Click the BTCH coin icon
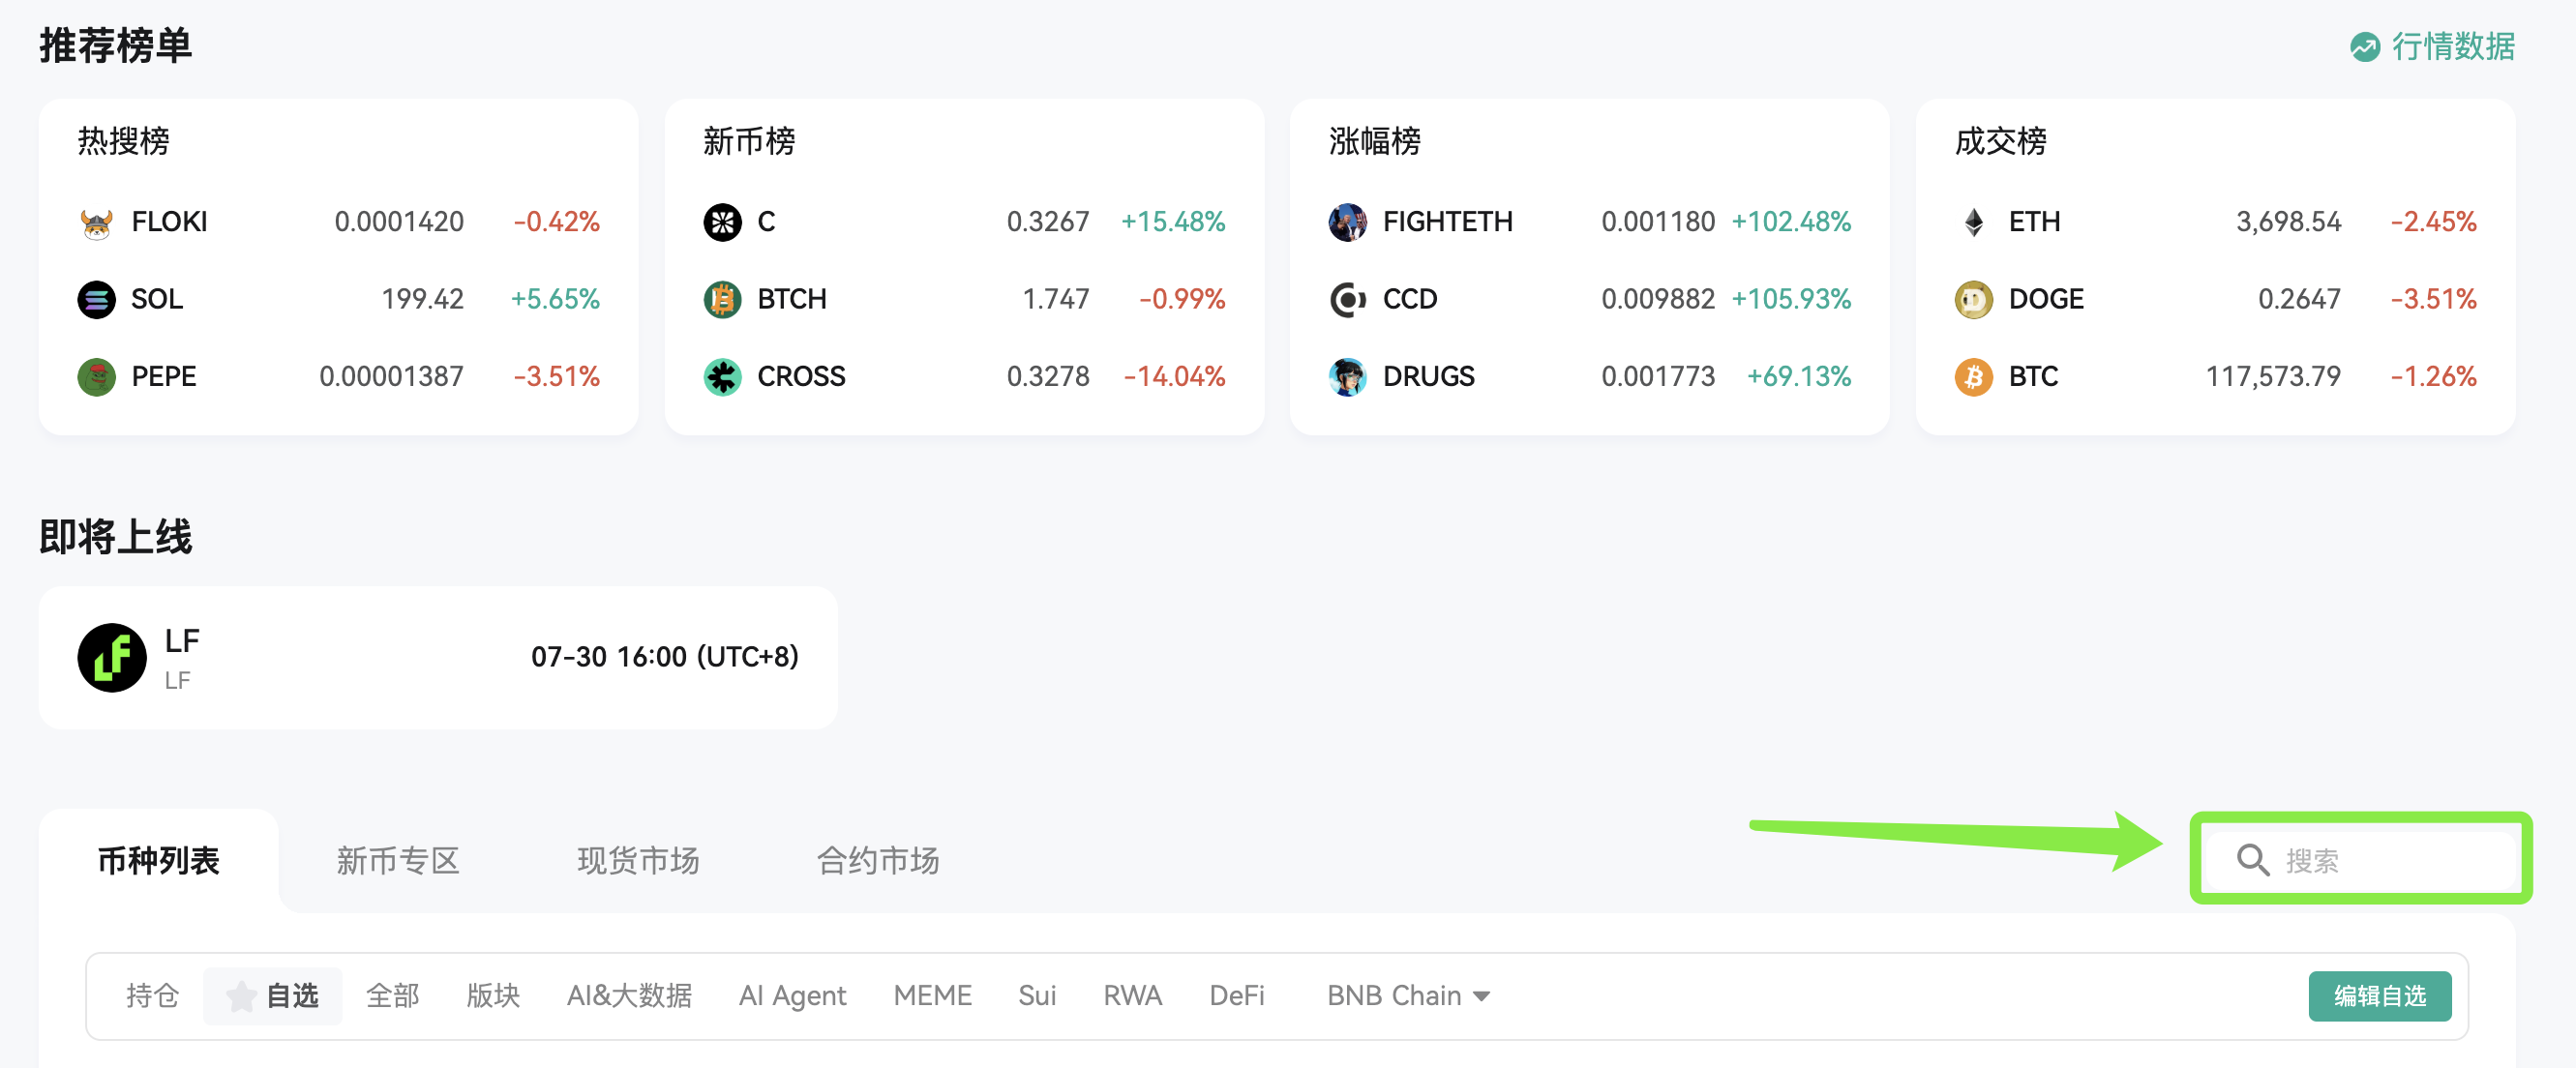Viewport: 2576px width, 1068px height. pyautogui.click(x=722, y=299)
